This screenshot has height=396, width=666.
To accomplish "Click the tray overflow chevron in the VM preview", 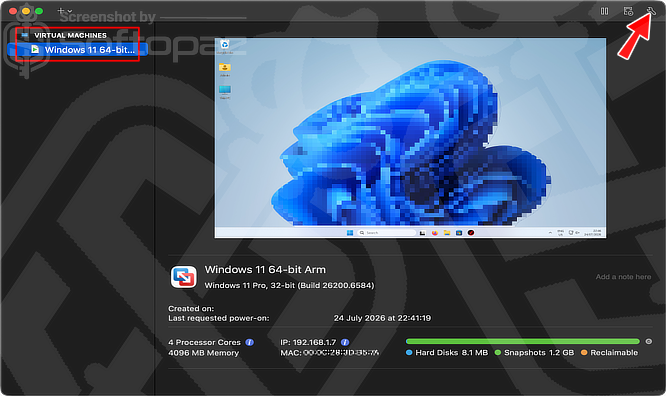I will 550,232.
